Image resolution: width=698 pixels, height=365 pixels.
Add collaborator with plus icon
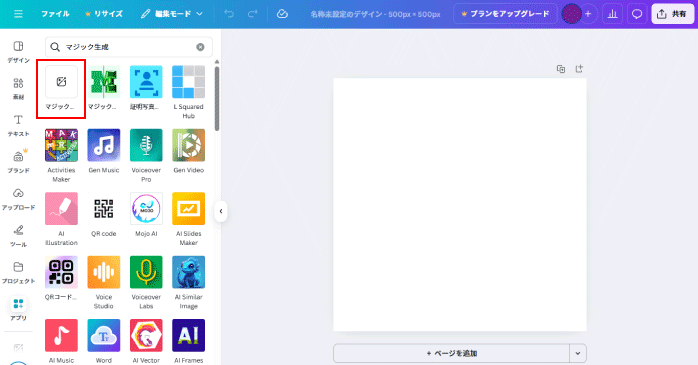pyautogui.click(x=588, y=14)
